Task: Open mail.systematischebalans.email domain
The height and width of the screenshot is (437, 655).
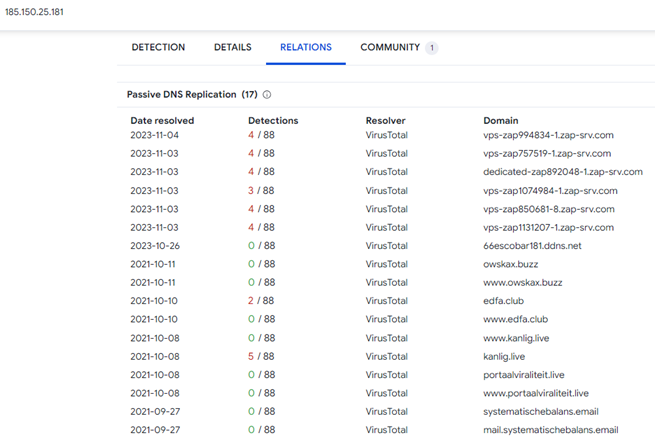Action: [x=550, y=430]
